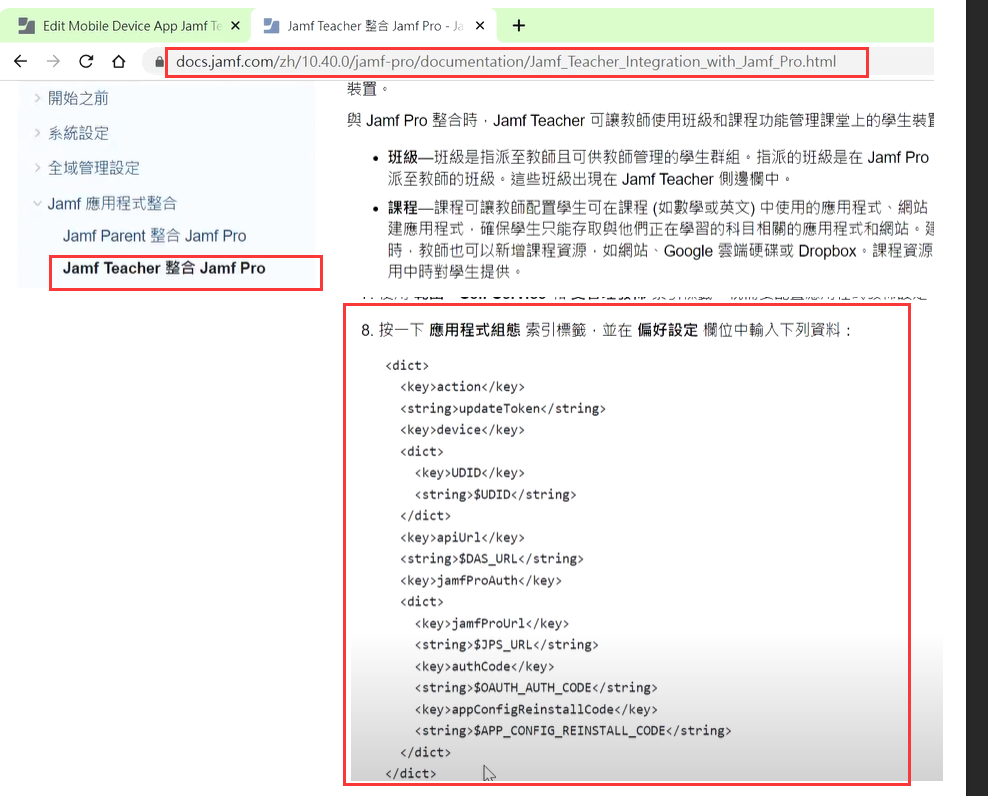Viewport: 988px width, 796px height.
Task: Click the apiUrl key line
Action: click(462, 537)
